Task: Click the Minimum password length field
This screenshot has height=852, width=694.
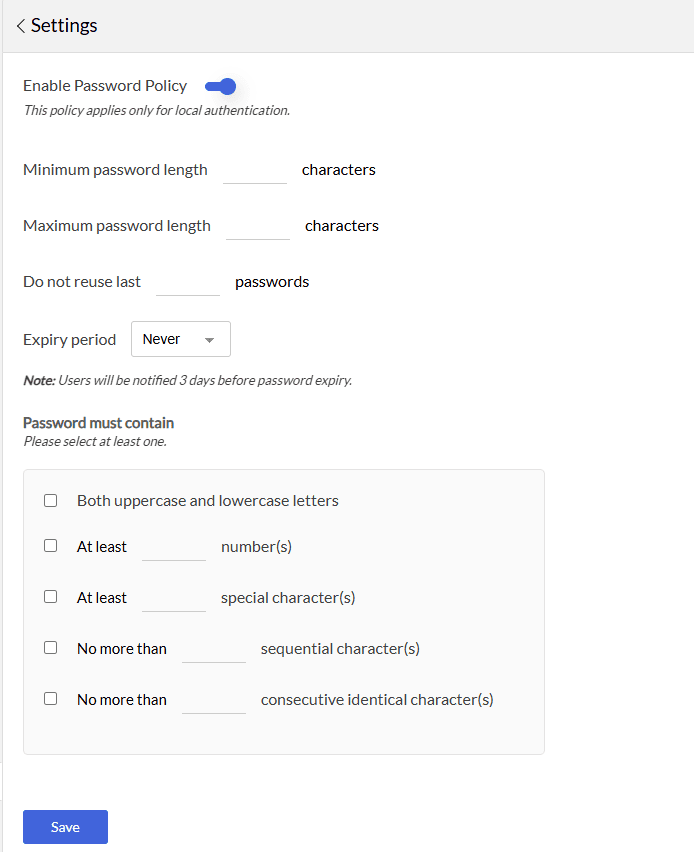Action: pyautogui.click(x=255, y=170)
